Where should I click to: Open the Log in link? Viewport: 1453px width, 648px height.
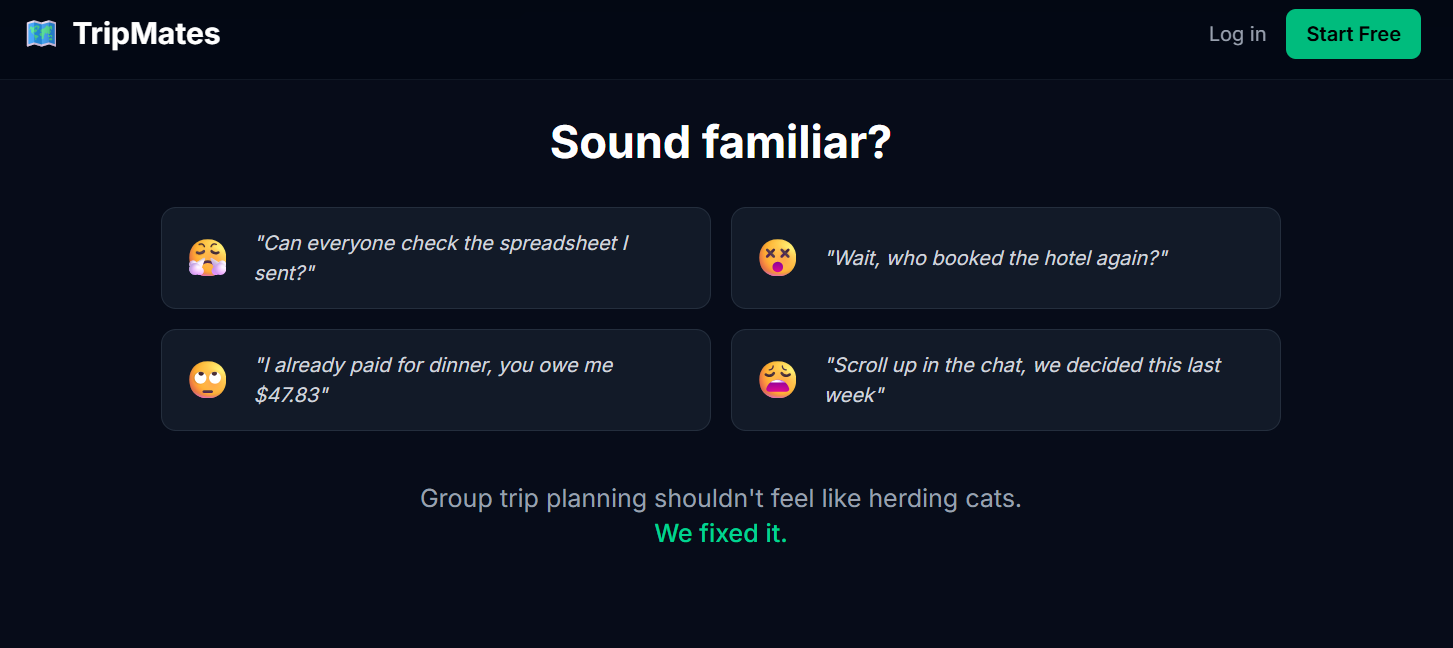1237,34
